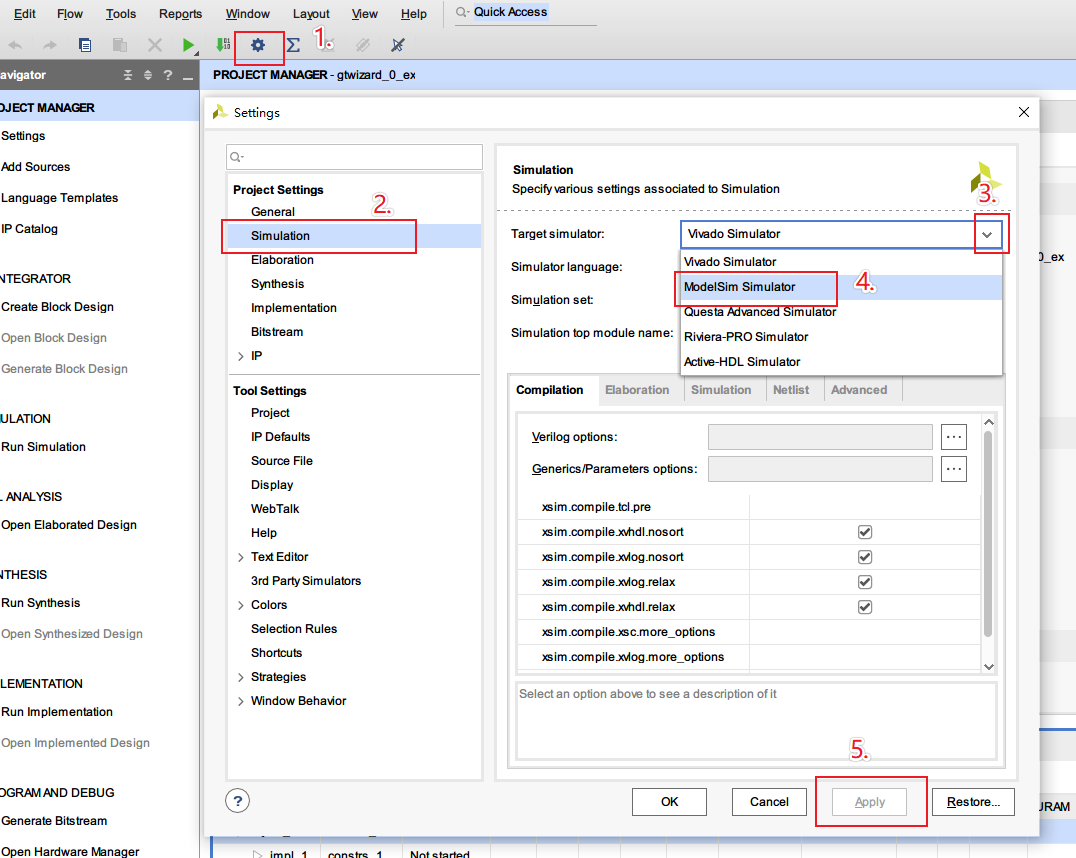The width and height of the screenshot is (1076, 858).
Task: Close the Settings dialog
Action: point(1023,112)
